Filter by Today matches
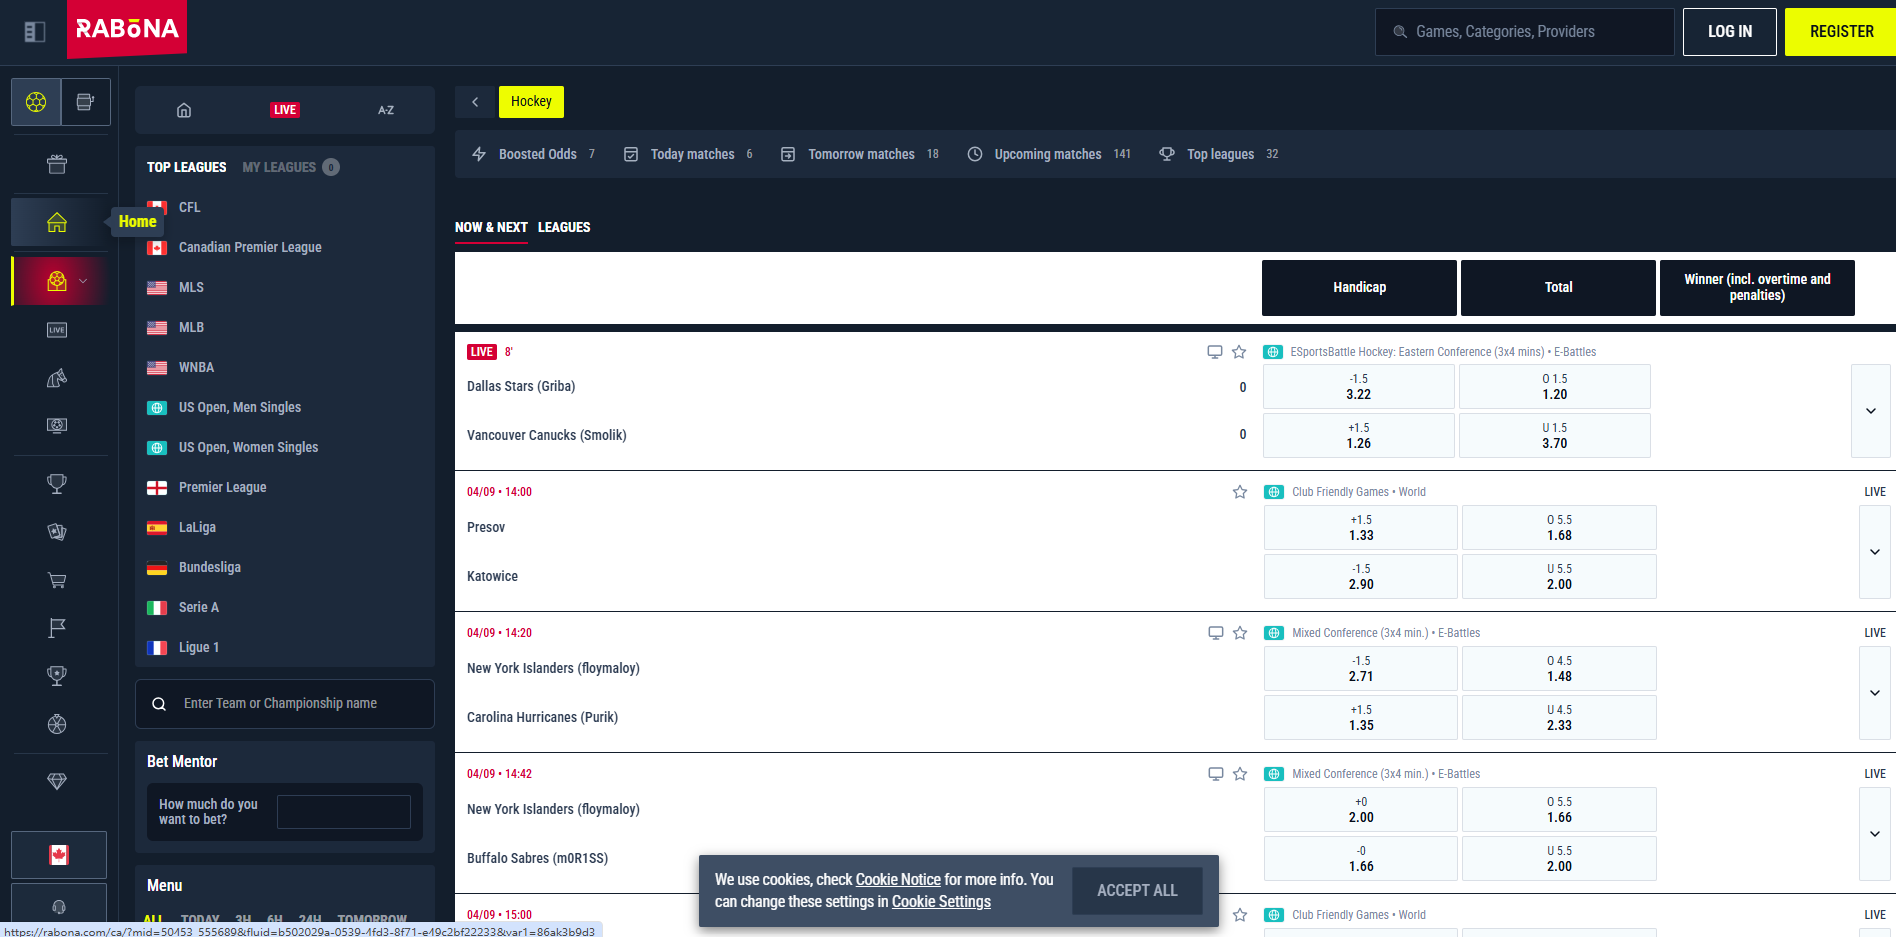Viewport: 1896px width, 937px height. click(x=688, y=154)
